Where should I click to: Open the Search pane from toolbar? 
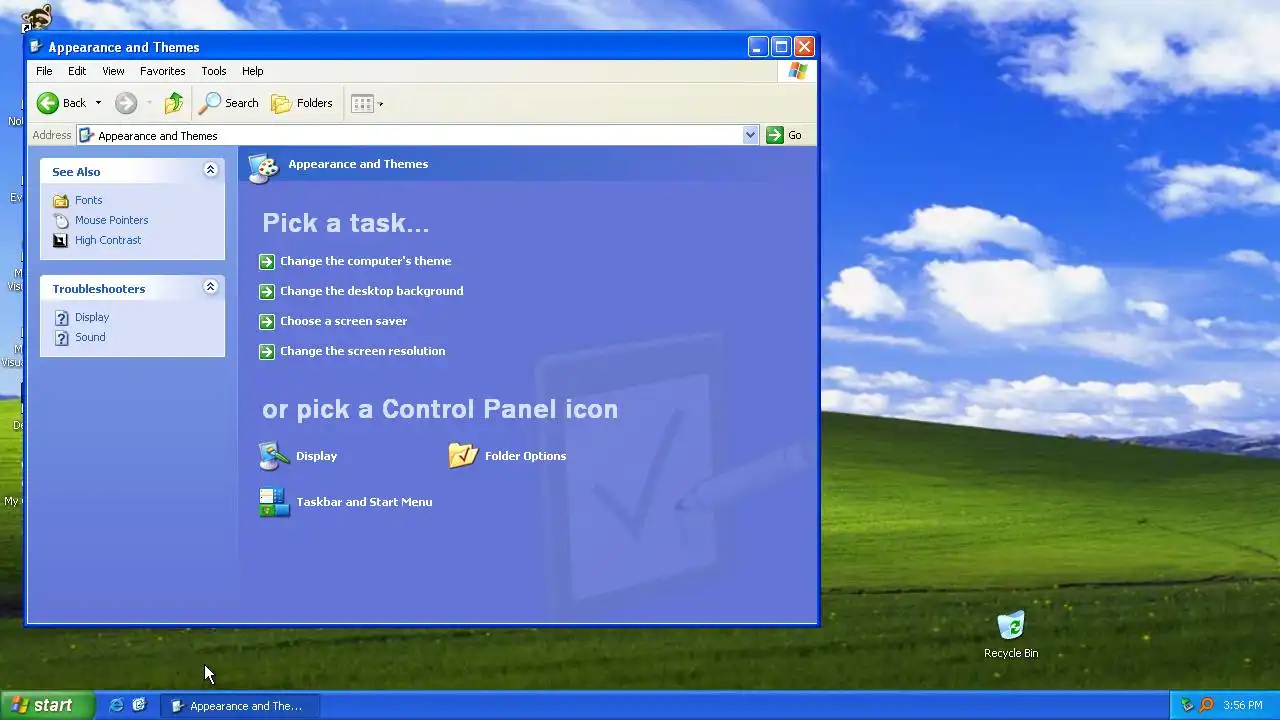[x=229, y=103]
